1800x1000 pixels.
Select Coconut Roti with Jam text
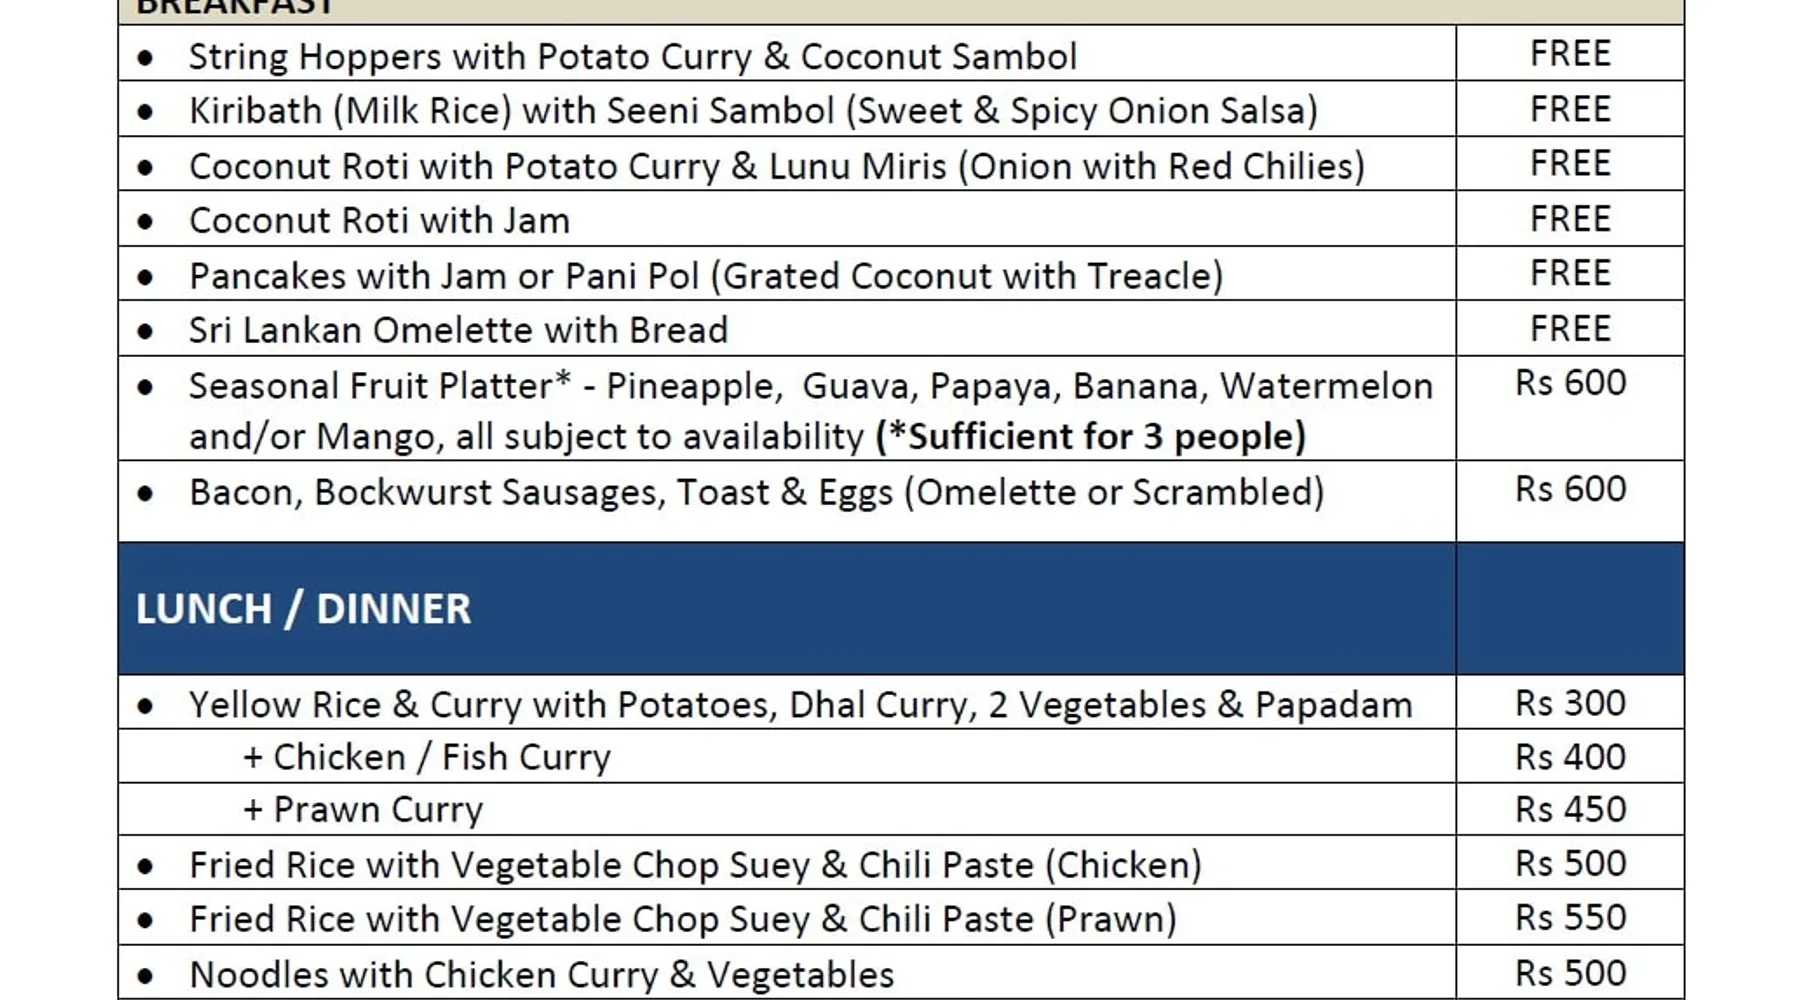pos(379,220)
